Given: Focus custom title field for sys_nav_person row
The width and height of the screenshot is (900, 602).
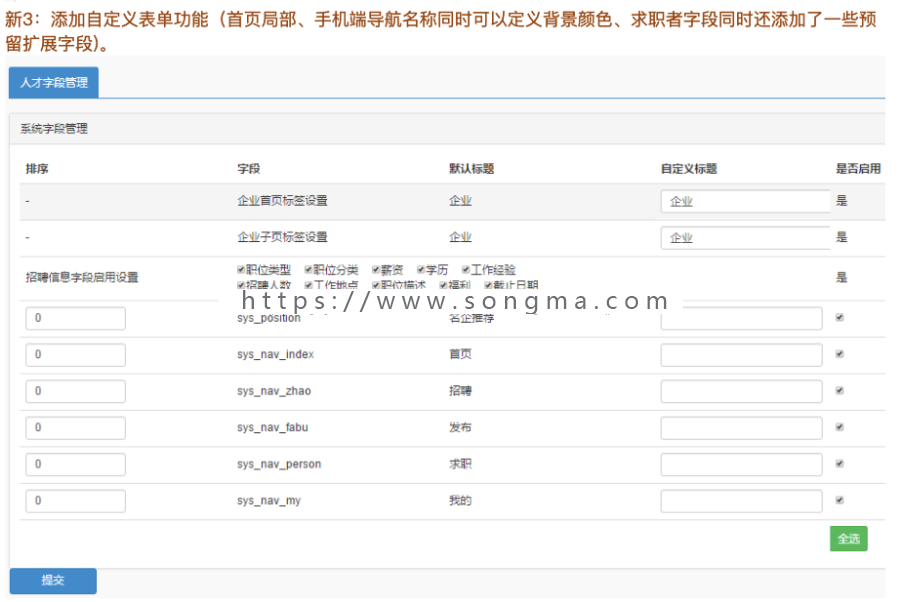Looking at the screenshot, I should tap(741, 464).
